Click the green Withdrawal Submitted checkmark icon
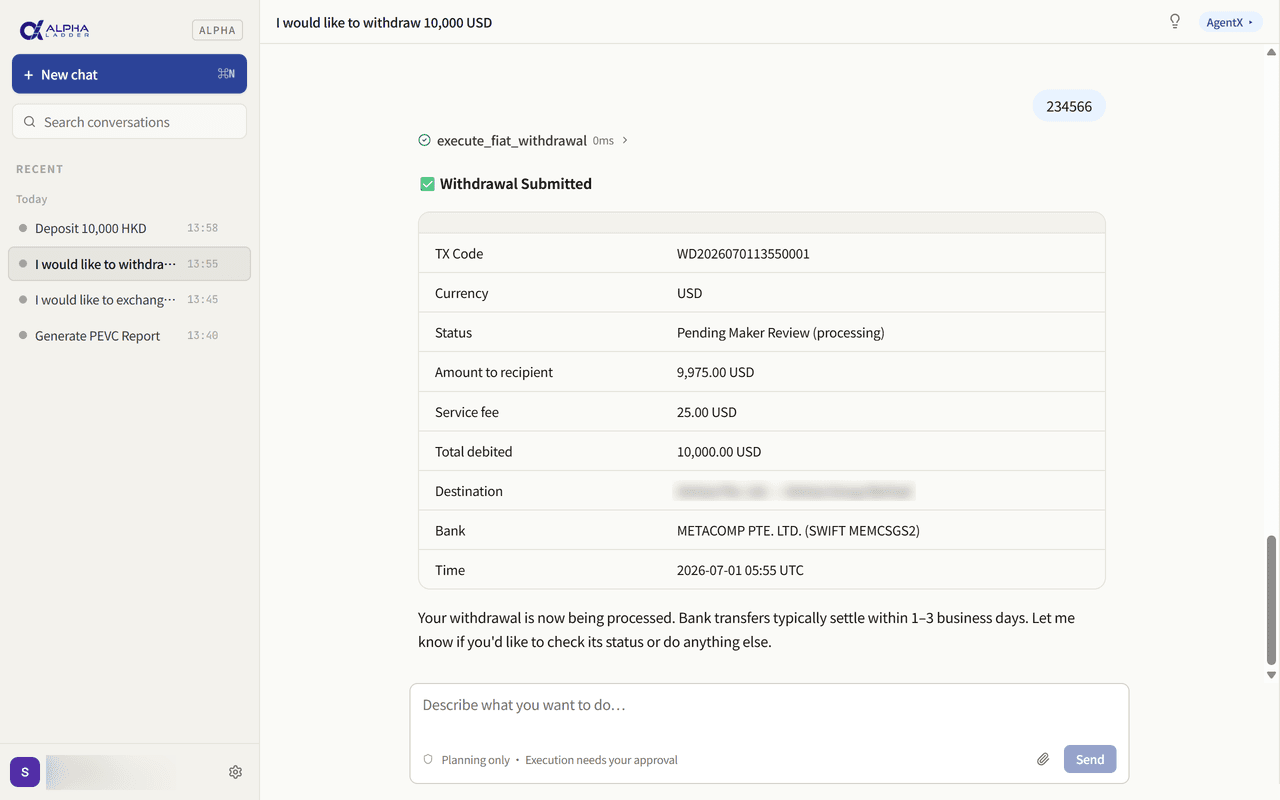 [x=427, y=184]
